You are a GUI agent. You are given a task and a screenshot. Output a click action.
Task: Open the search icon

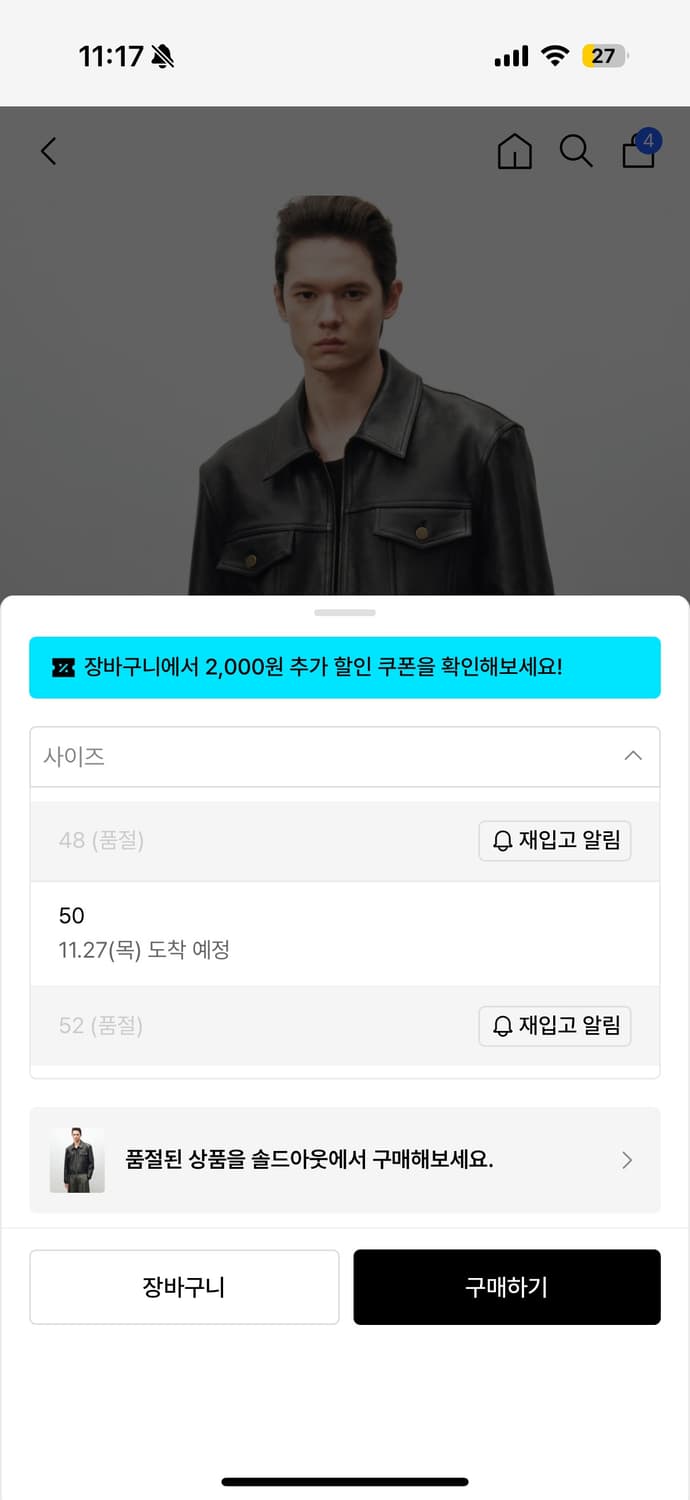click(x=576, y=152)
